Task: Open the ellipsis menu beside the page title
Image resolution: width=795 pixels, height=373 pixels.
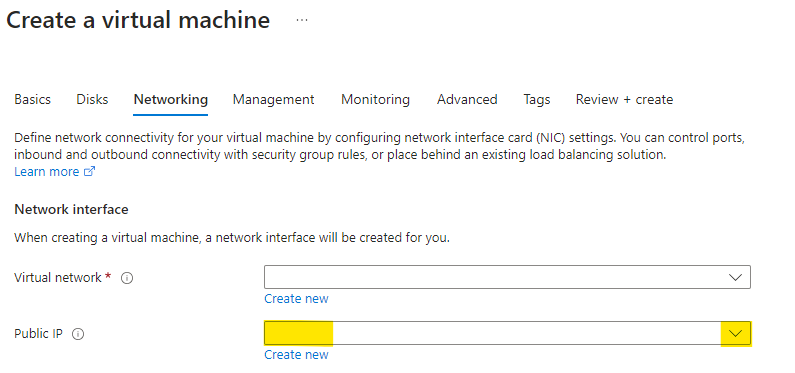Action: [x=302, y=20]
